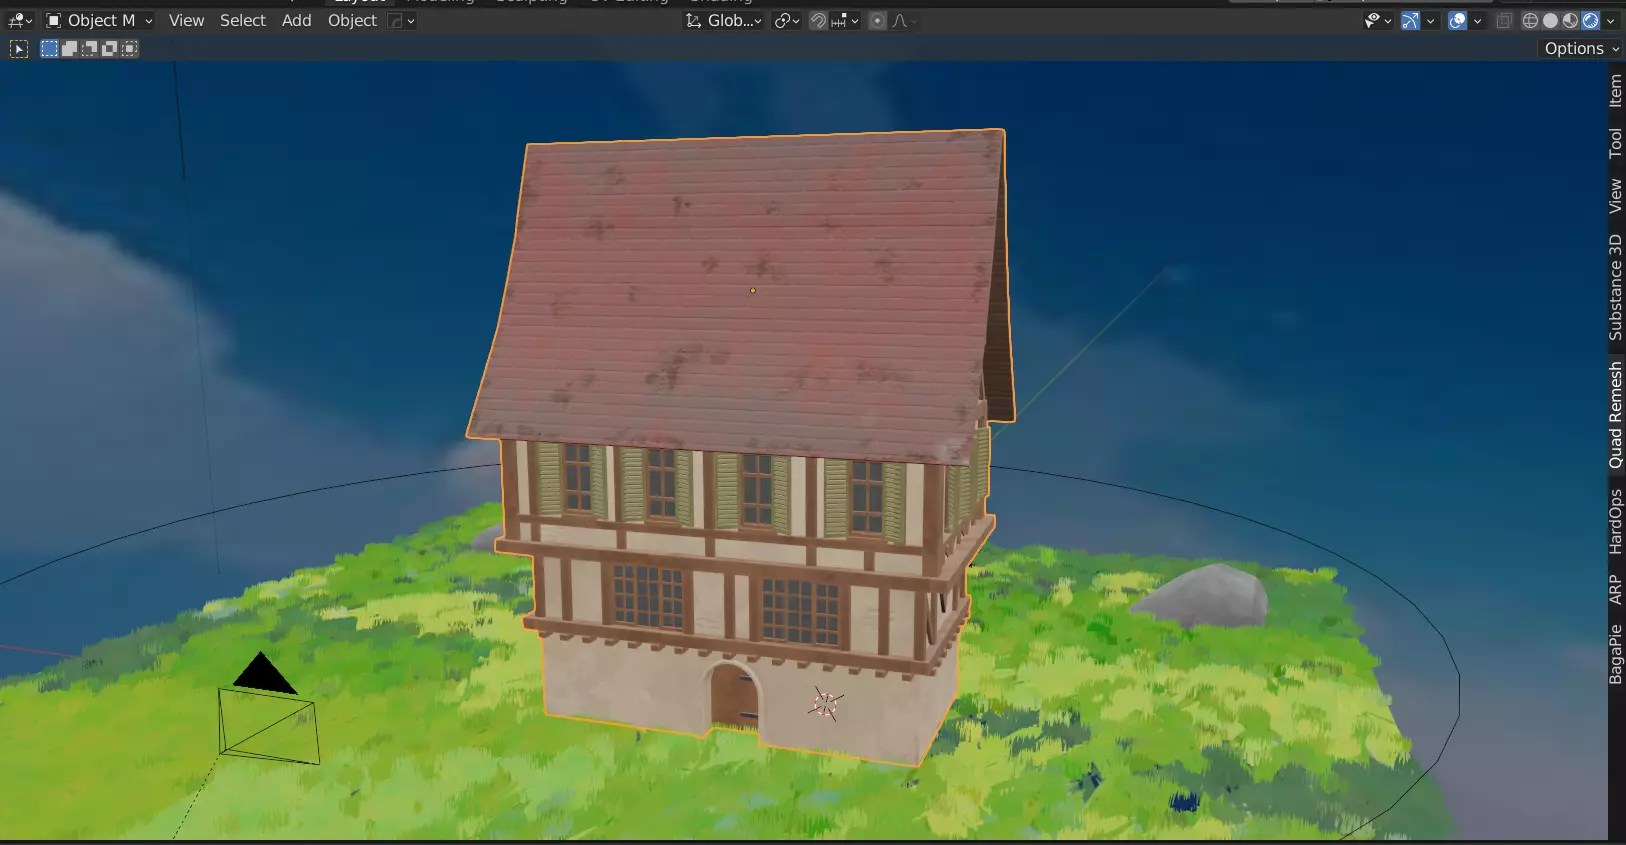Open the Tool sidebar tab
The height and width of the screenshot is (845, 1626).
point(1615,142)
